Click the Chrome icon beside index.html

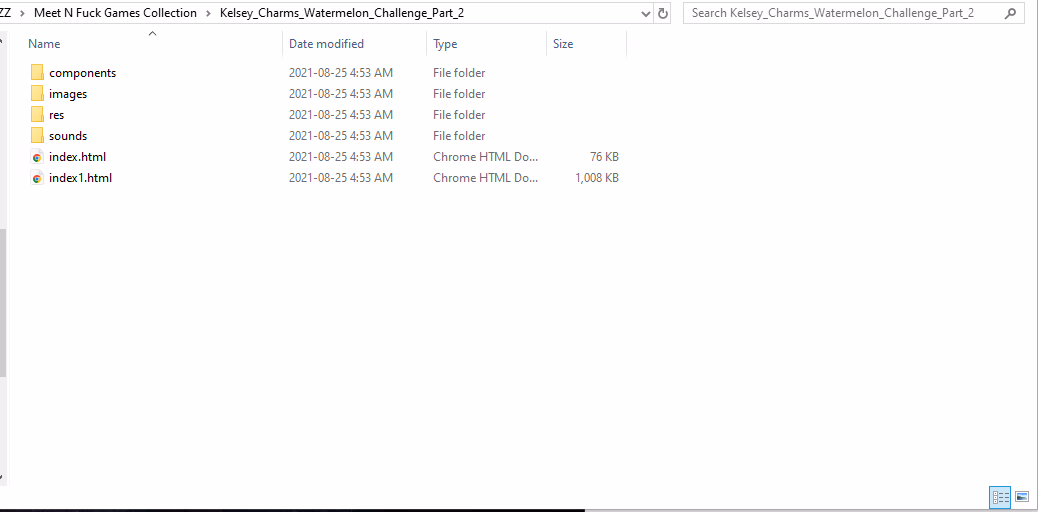tap(37, 157)
